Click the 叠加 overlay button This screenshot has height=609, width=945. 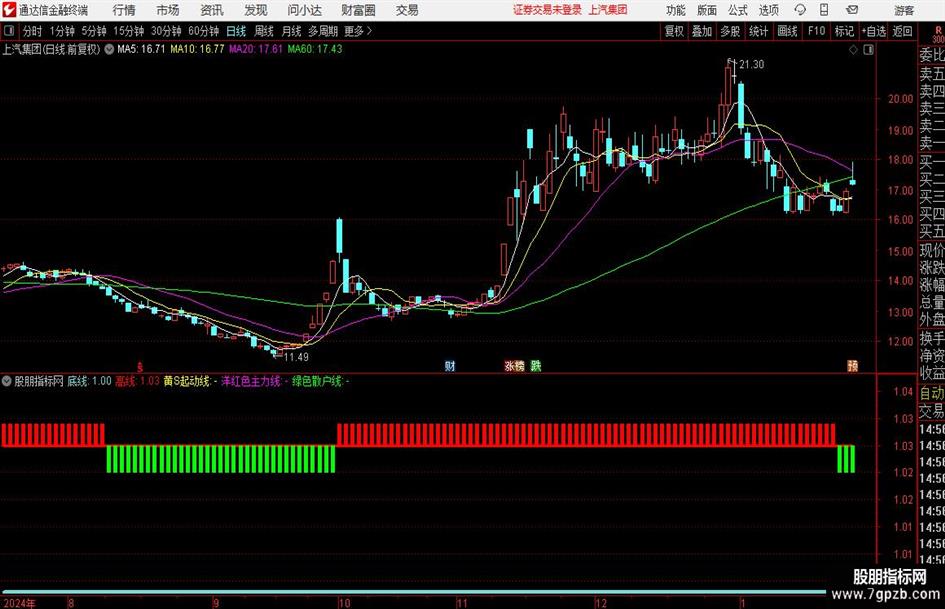pos(702,31)
